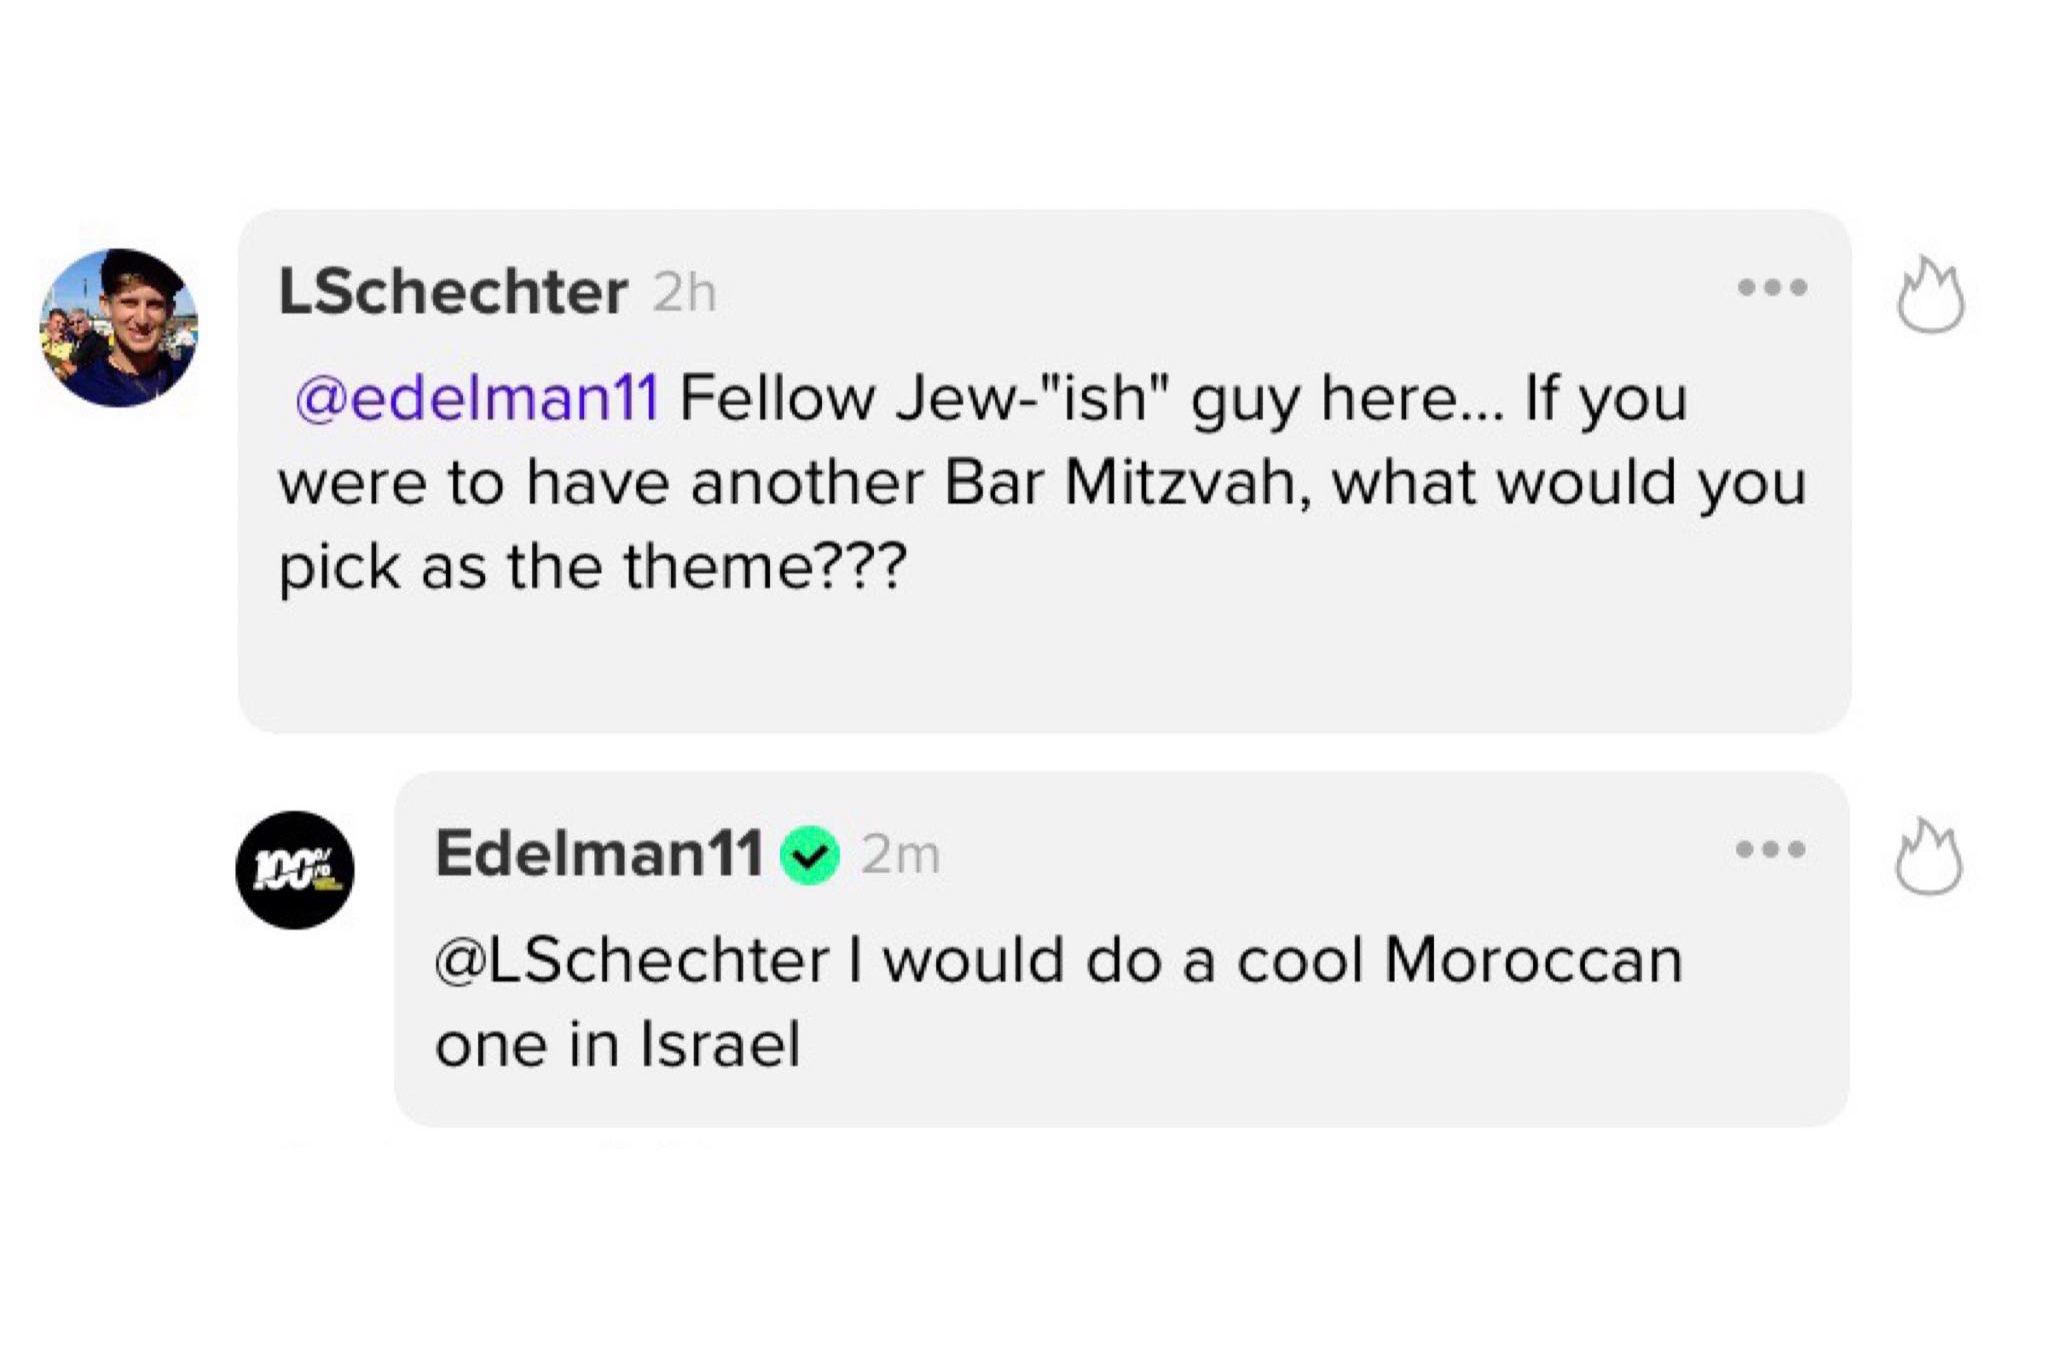This screenshot has width=2048, height=1370.
Task: Follow the purple @edelman11 mention
Action: 477,398
